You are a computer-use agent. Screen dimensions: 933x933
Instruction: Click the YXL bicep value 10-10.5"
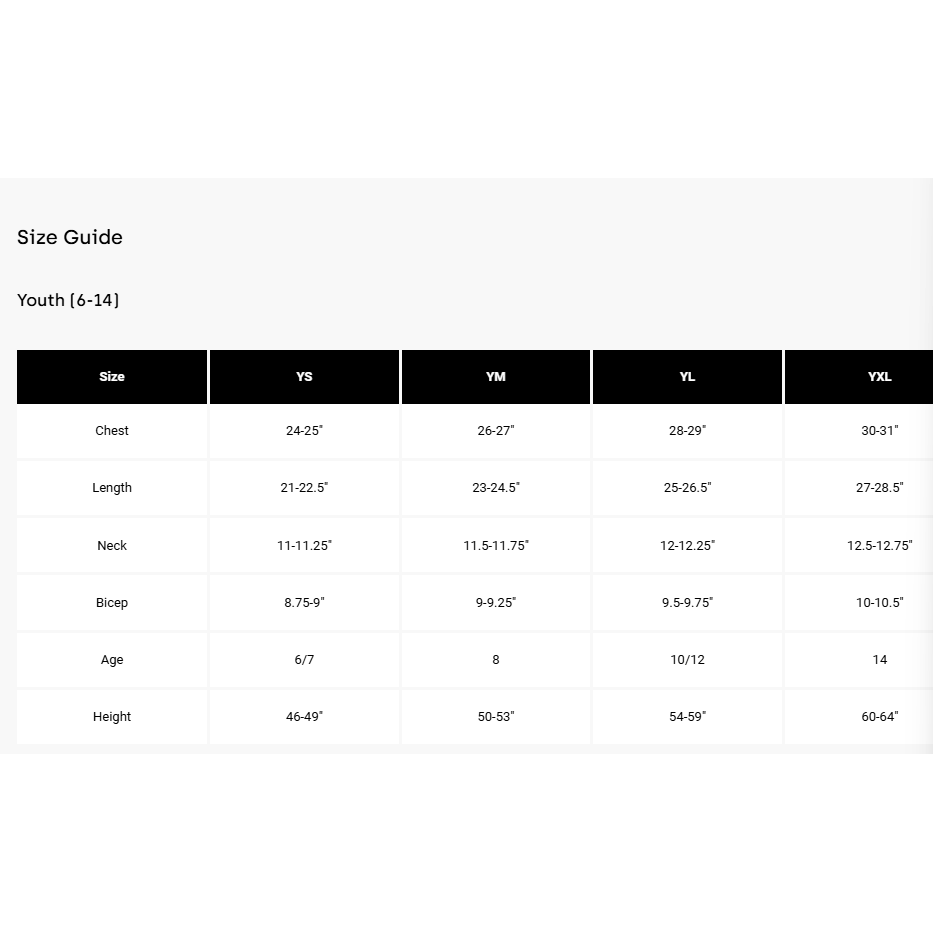pos(879,603)
